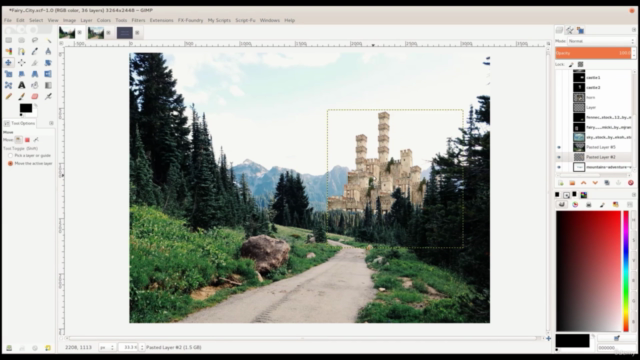Select the Scissors Select tool
The width and height of the screenshot is (640, 360).
click(x=22, y=51)
